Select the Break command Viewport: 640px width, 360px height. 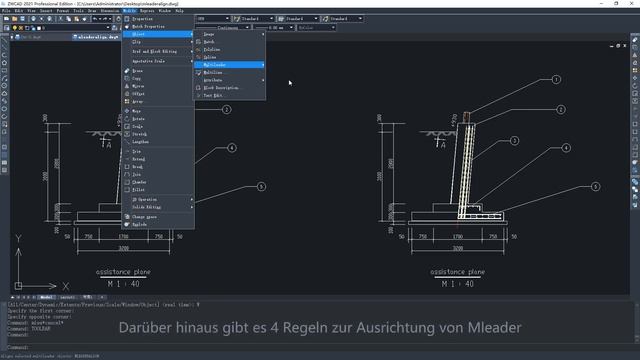[158, 167]
